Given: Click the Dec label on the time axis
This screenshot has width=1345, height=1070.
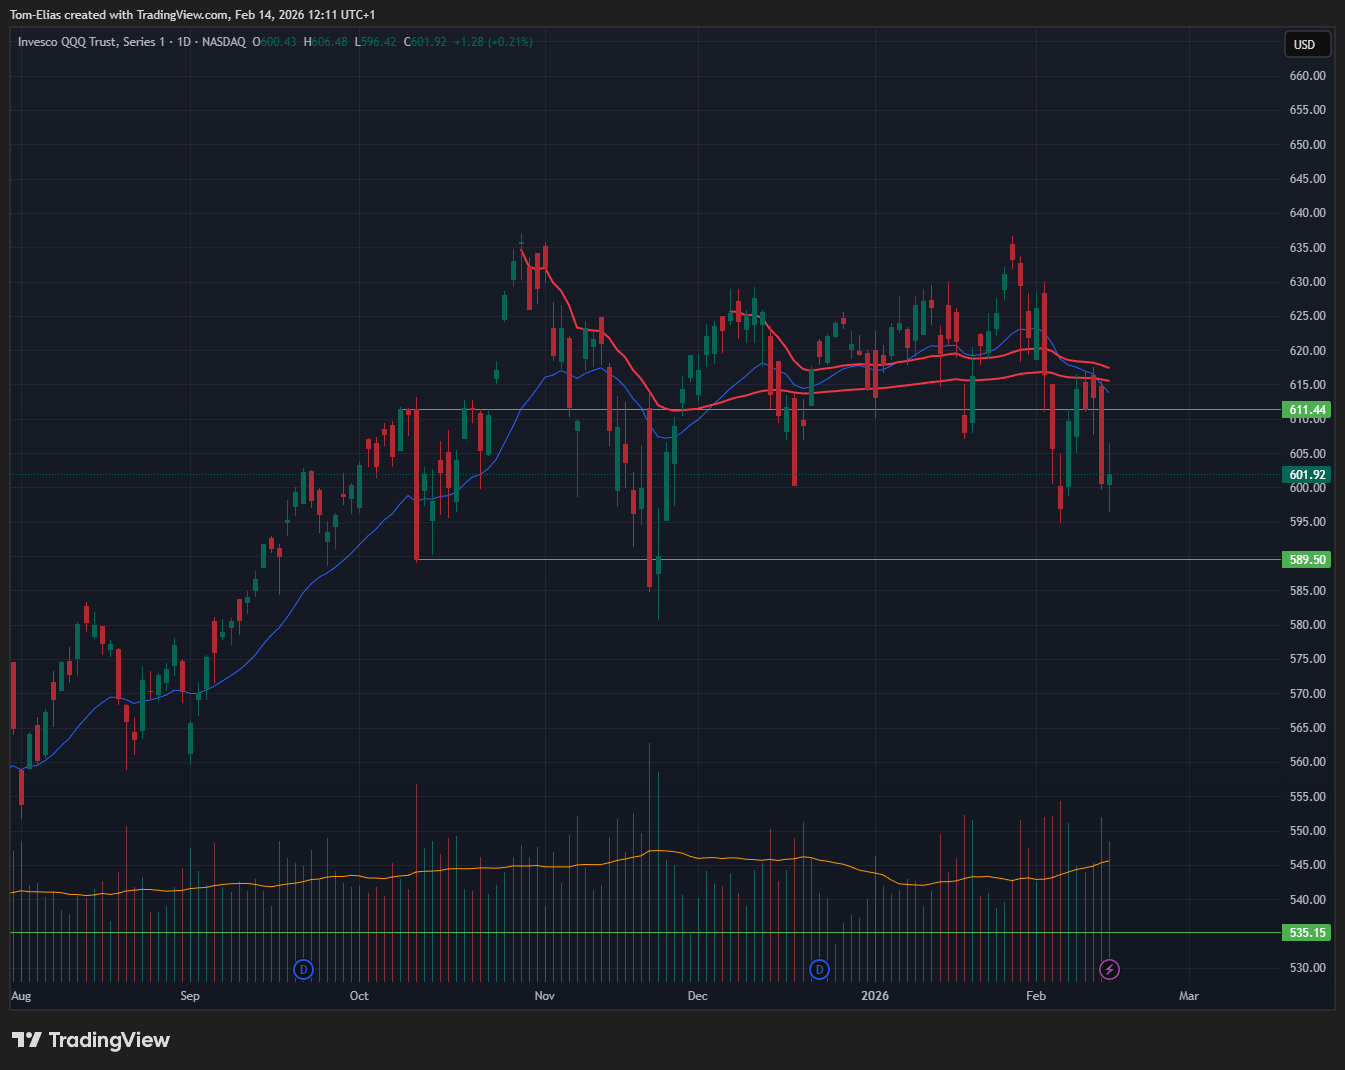Looking at the screenshot, I should point(698,996).
